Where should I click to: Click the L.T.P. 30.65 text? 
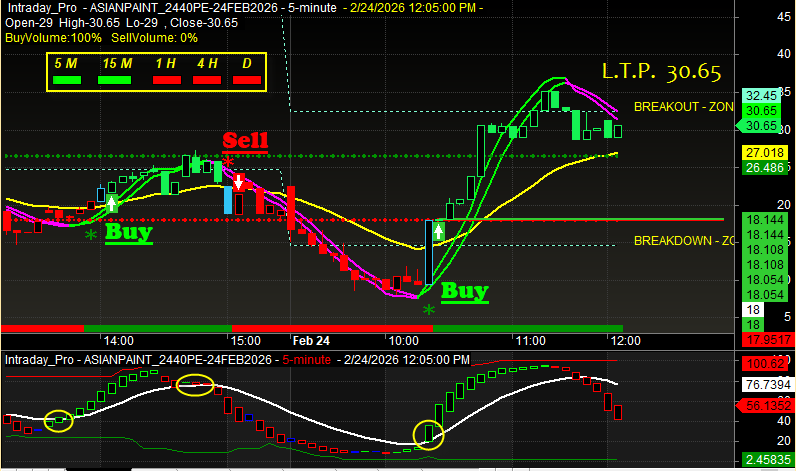coord(661,72)
